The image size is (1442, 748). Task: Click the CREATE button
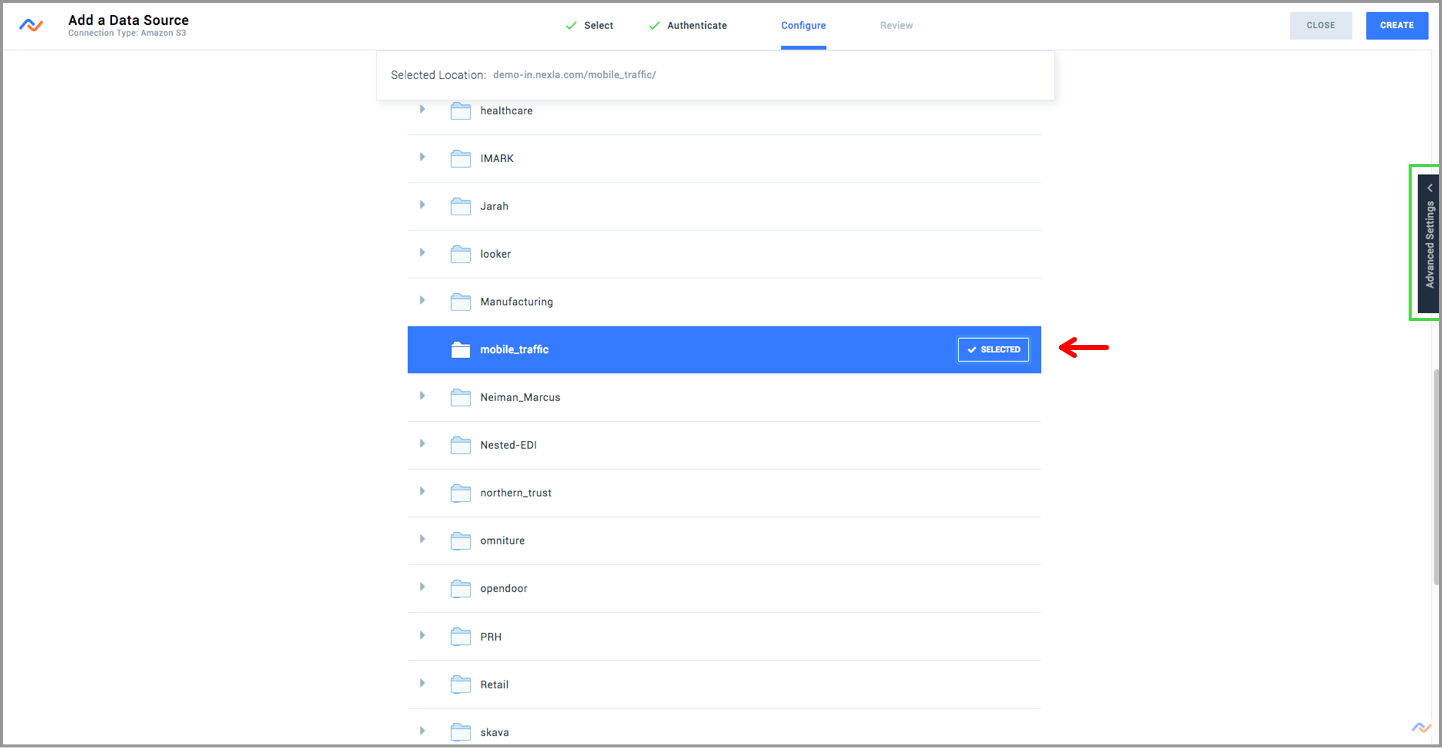[1397, 25]
